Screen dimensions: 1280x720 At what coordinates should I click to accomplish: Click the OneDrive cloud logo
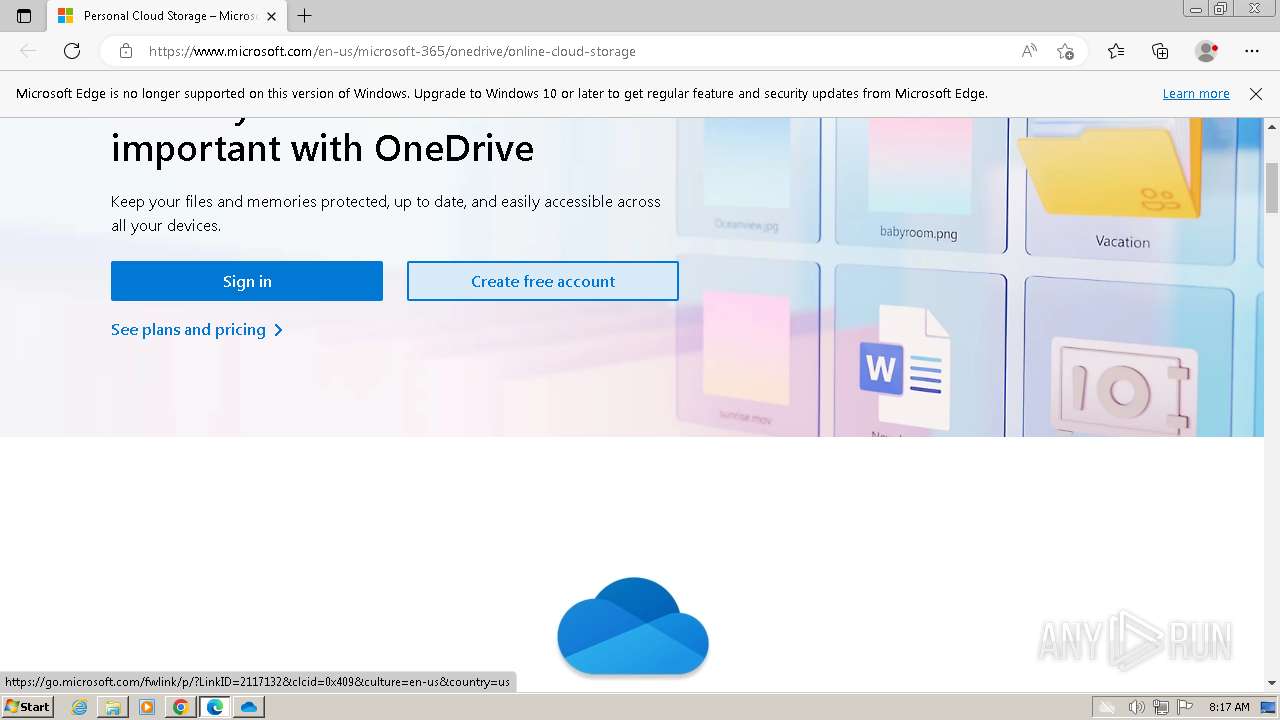pos(633,626)
